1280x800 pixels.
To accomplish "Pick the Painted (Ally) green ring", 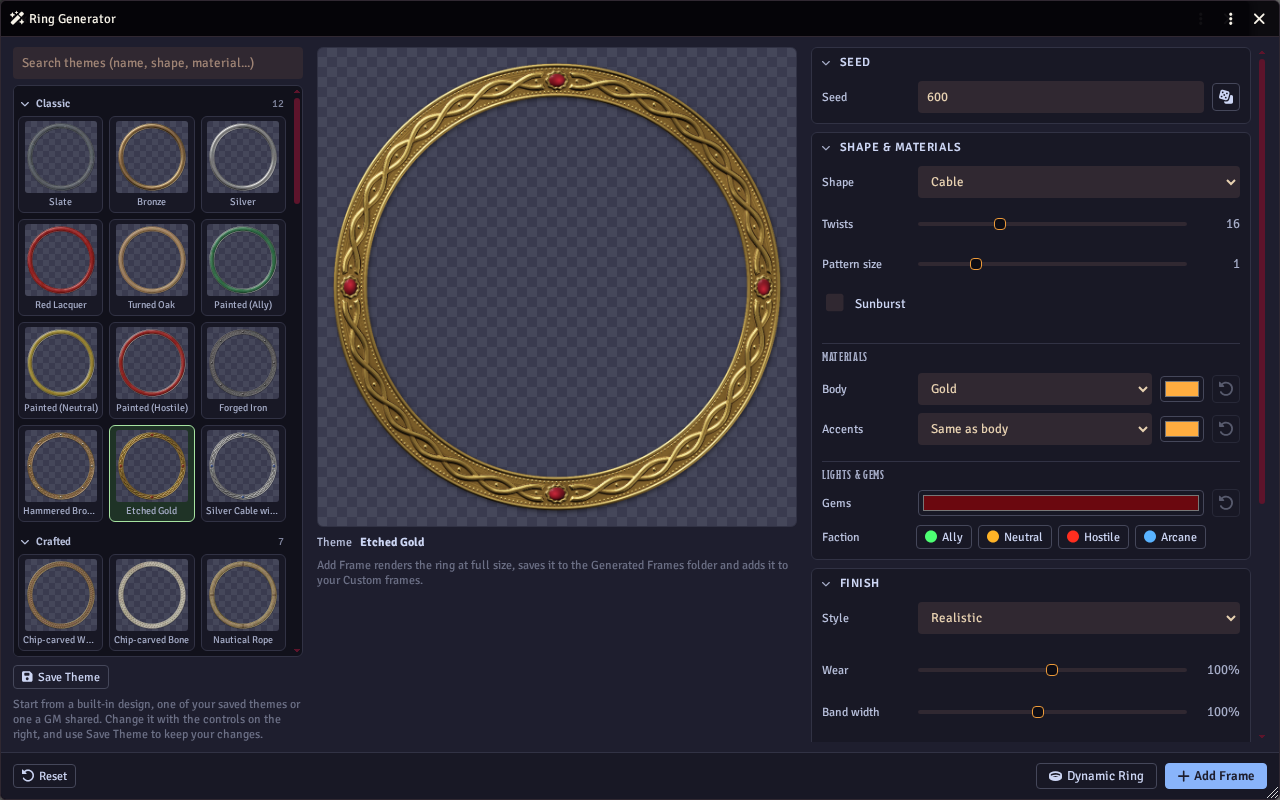I will click(243, 267).
